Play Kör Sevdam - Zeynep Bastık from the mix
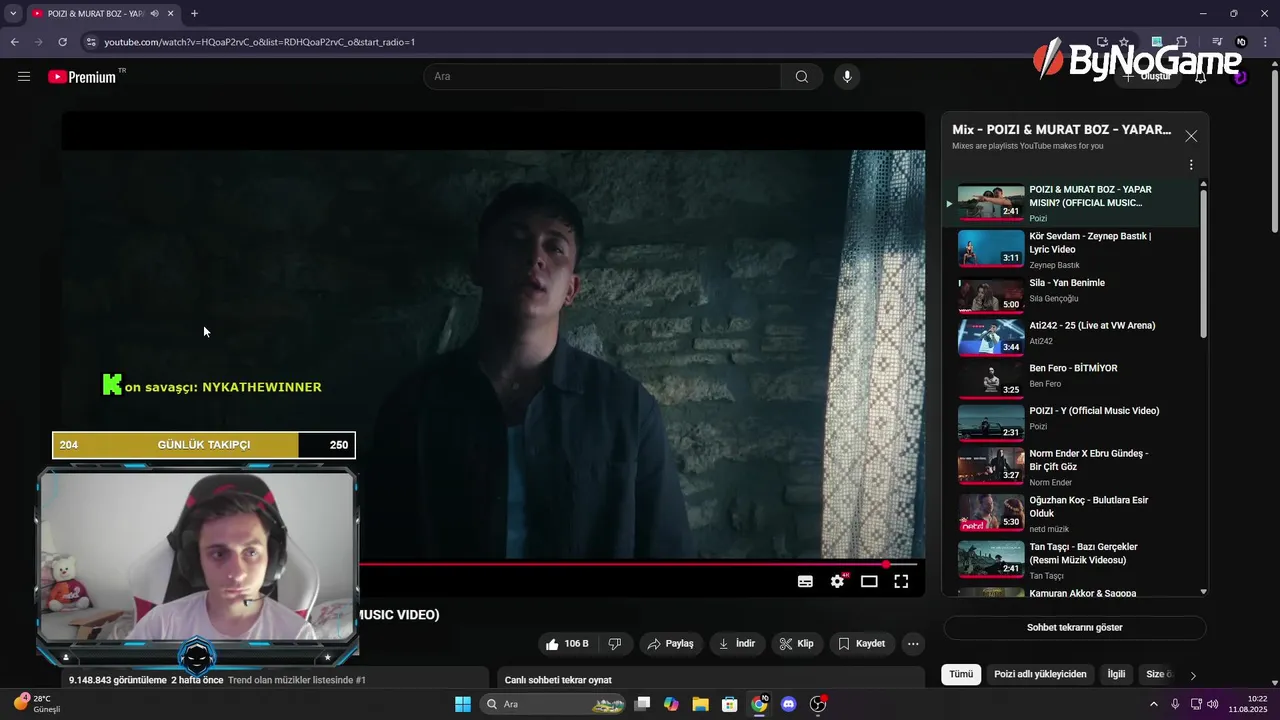Screen dimensions: 1280x720 coord(1070,249)
